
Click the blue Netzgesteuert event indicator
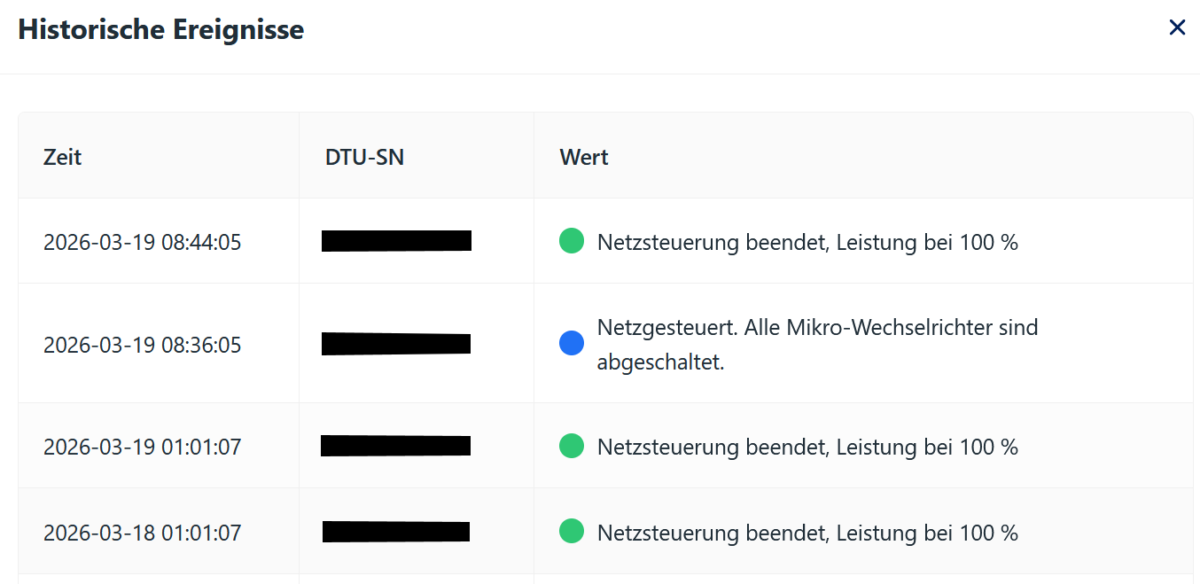point(571,343)
